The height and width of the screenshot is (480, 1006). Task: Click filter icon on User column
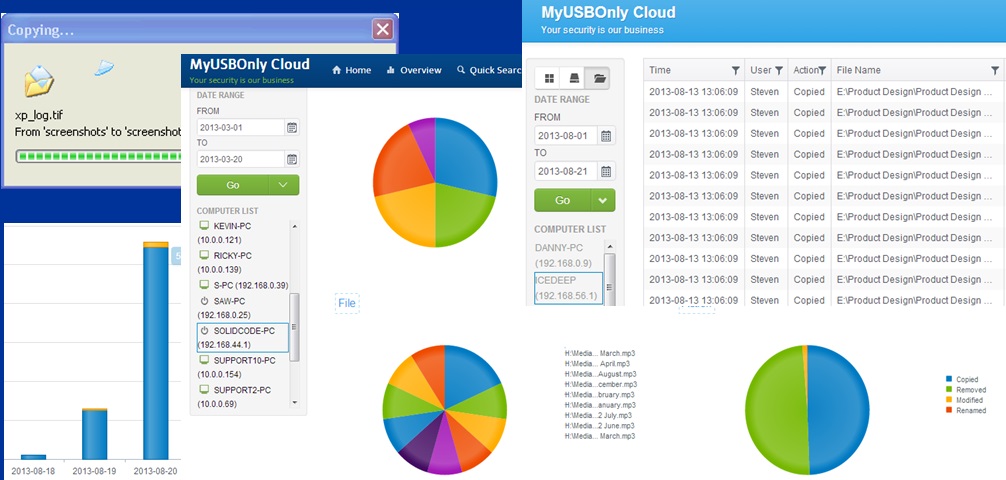779,70
